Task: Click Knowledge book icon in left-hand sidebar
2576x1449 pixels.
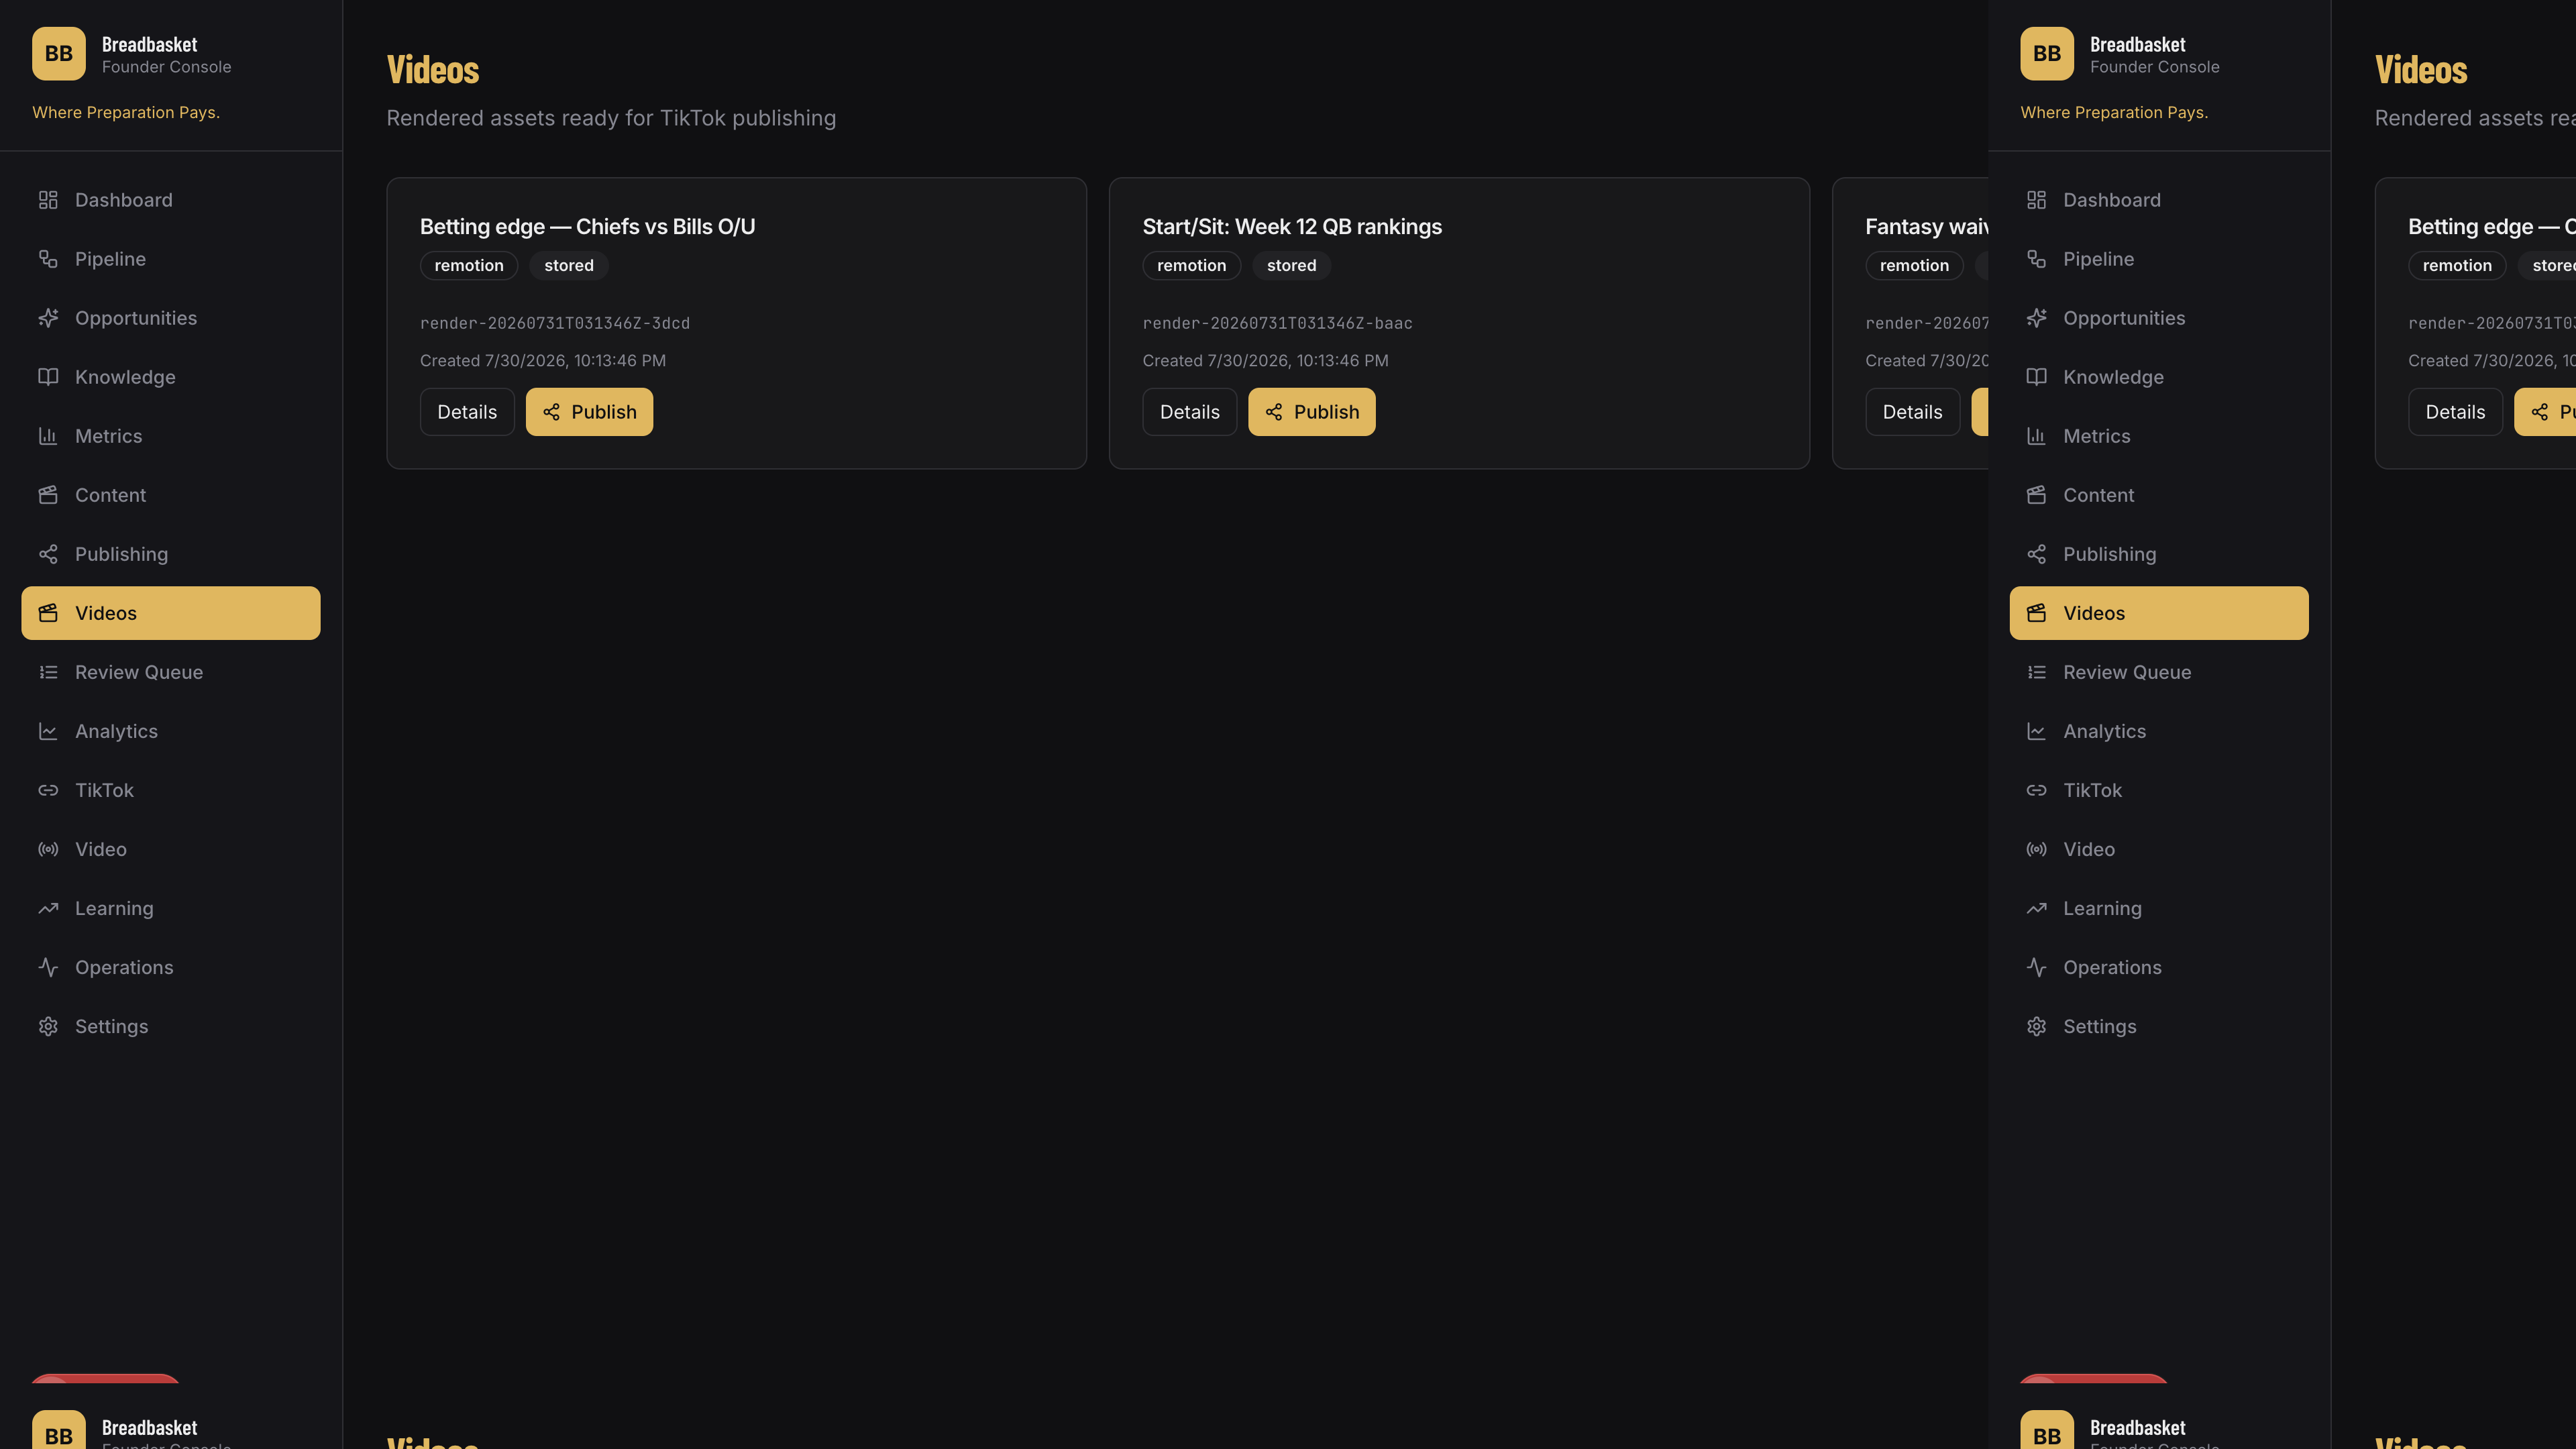Action: pyautogui.click(x=48, y=377)
